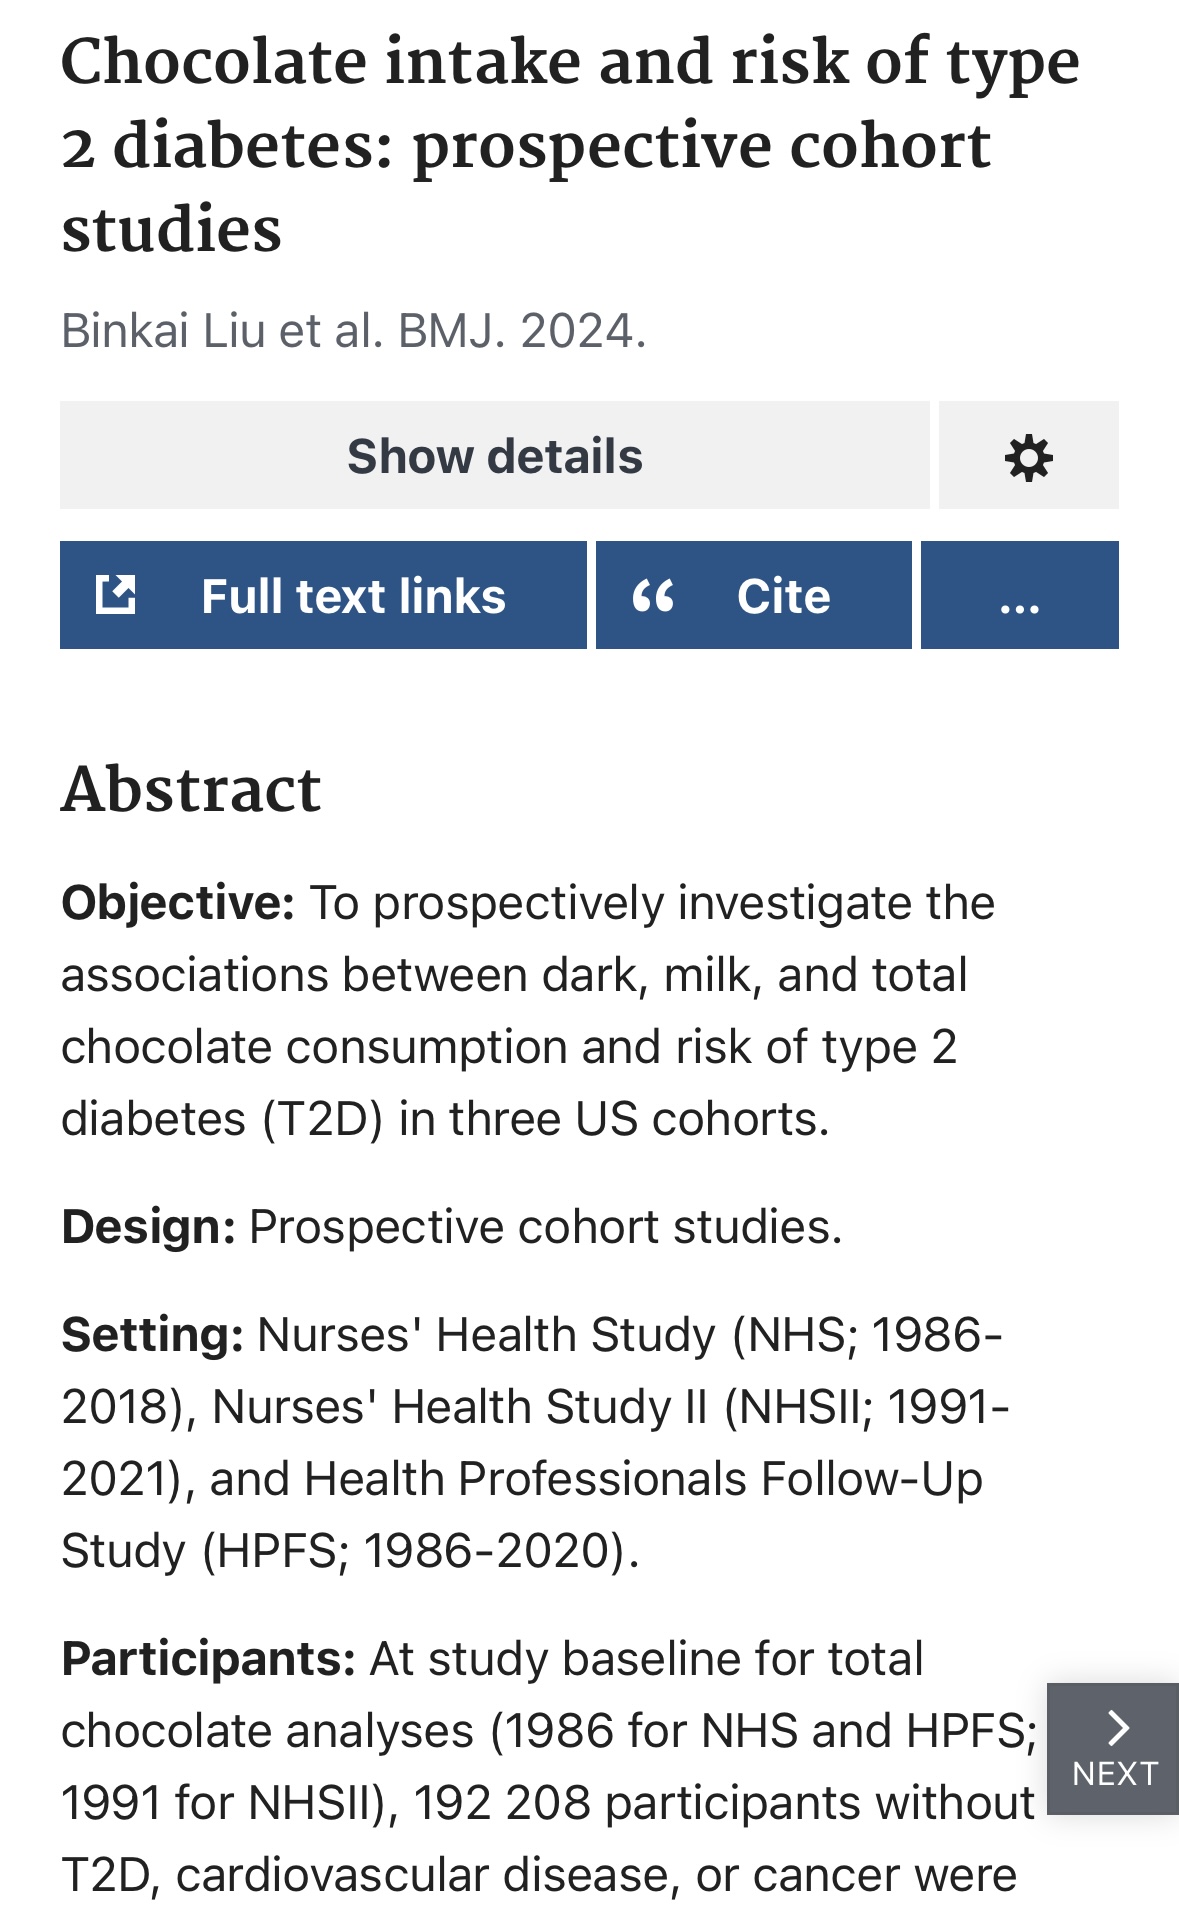The width and height of the screenshot is (1179, 1923).
Task: Click the Health Professionals Follow-Up text
Action: tap(643, 1479)
